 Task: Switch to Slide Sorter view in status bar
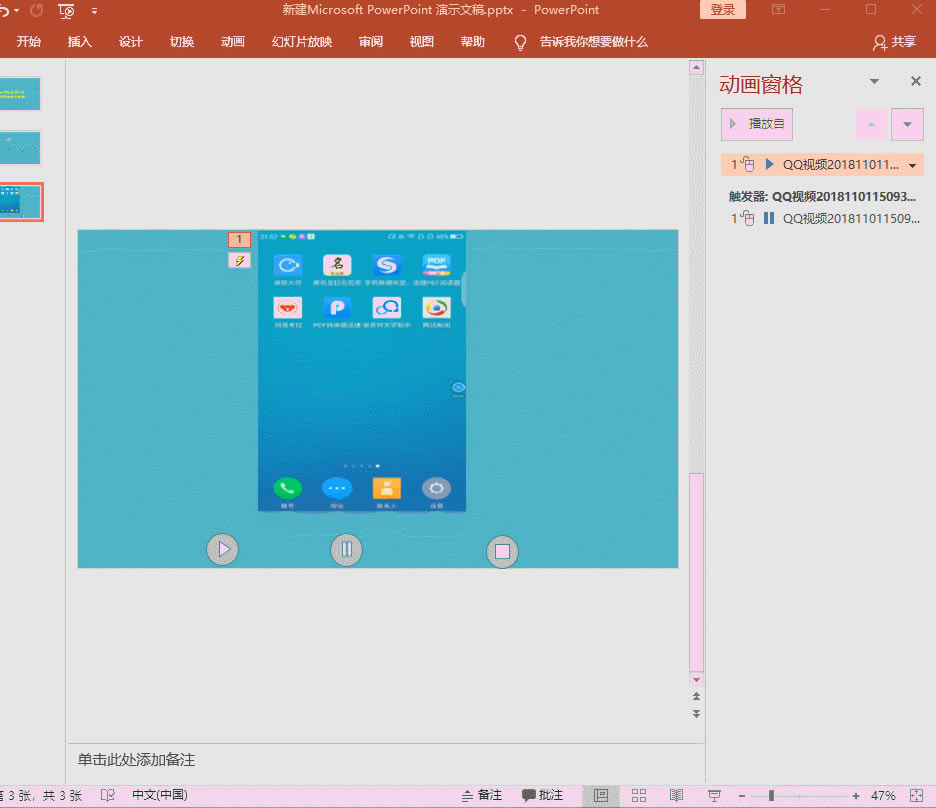(x=638, y=794)
